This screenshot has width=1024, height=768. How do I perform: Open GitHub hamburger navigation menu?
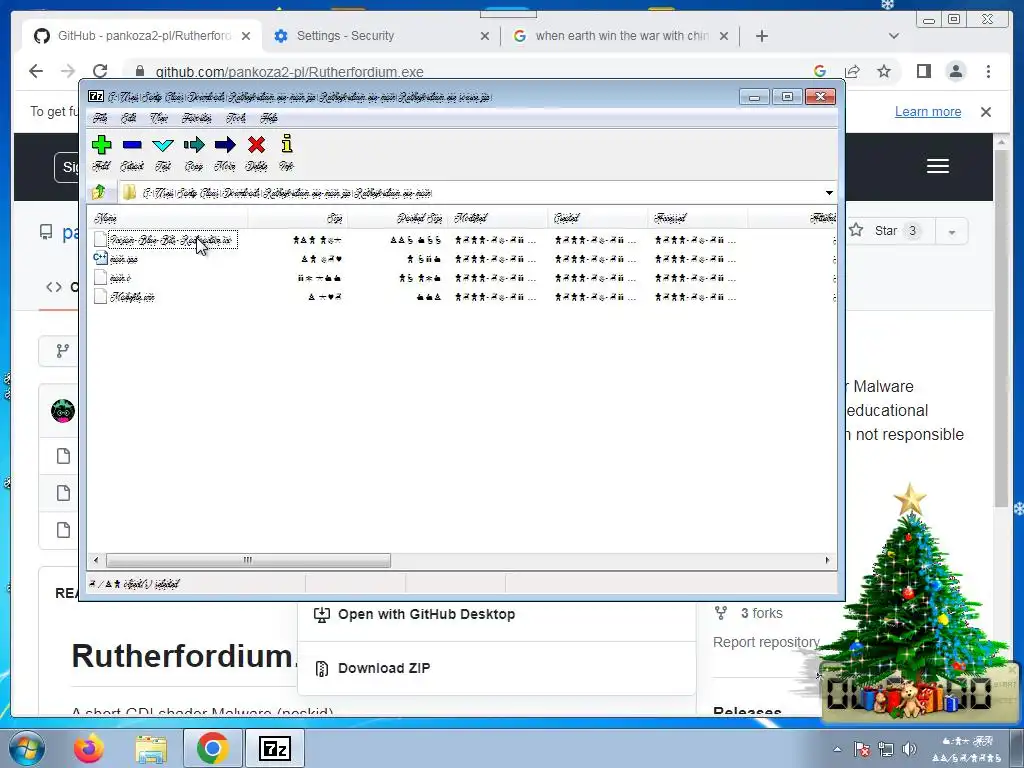(938, 167)
